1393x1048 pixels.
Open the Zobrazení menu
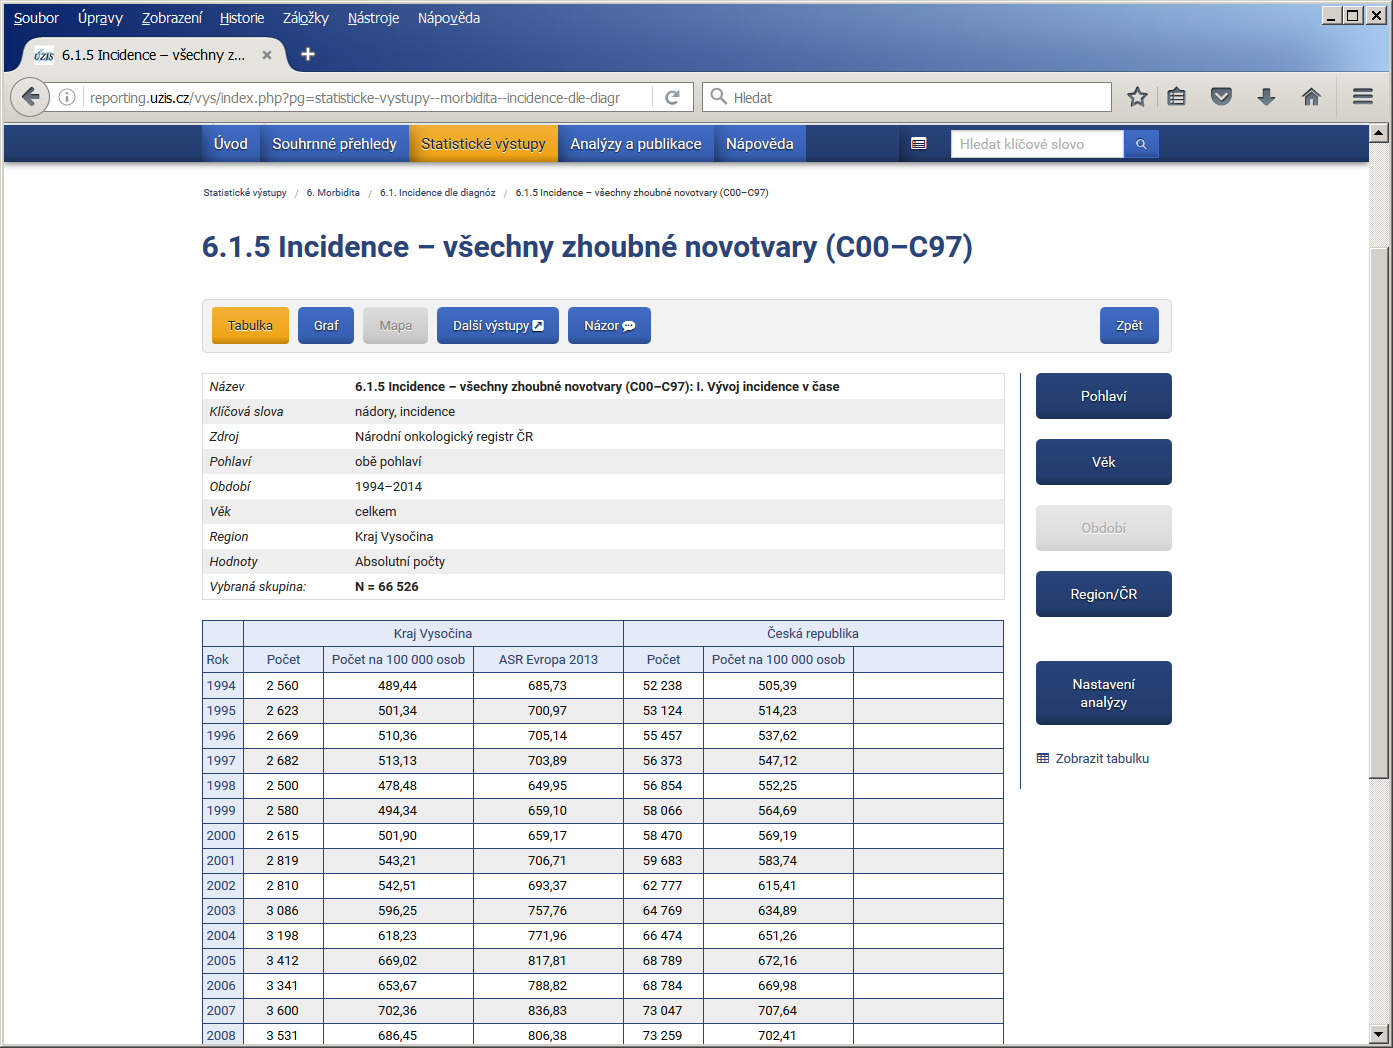click(x=172, y=18)
